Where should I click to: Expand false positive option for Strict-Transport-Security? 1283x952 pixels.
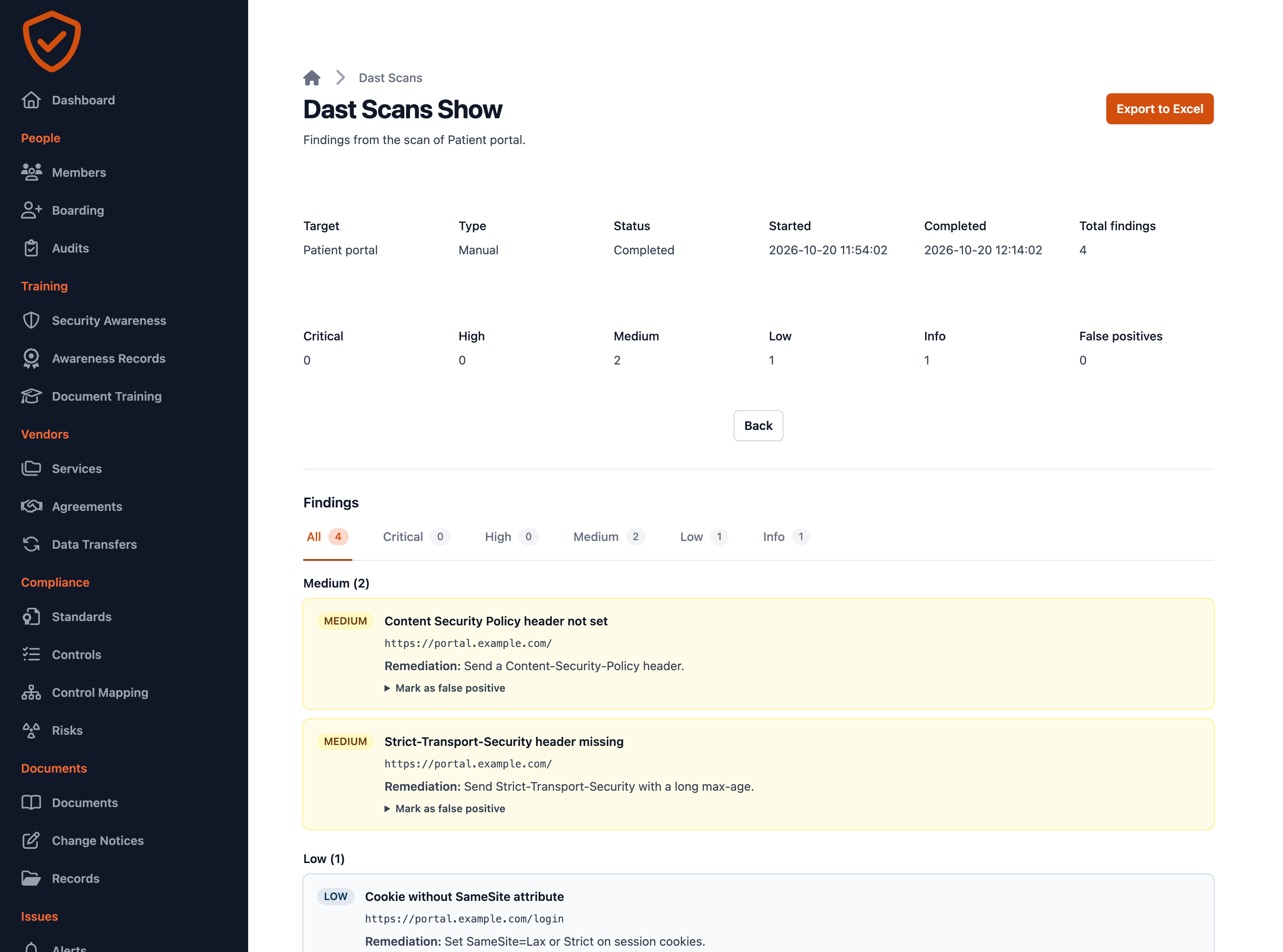445,808
